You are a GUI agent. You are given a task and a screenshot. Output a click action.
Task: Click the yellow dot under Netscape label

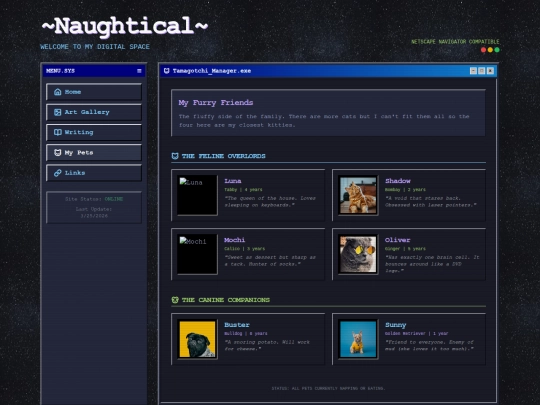[490, 50]
